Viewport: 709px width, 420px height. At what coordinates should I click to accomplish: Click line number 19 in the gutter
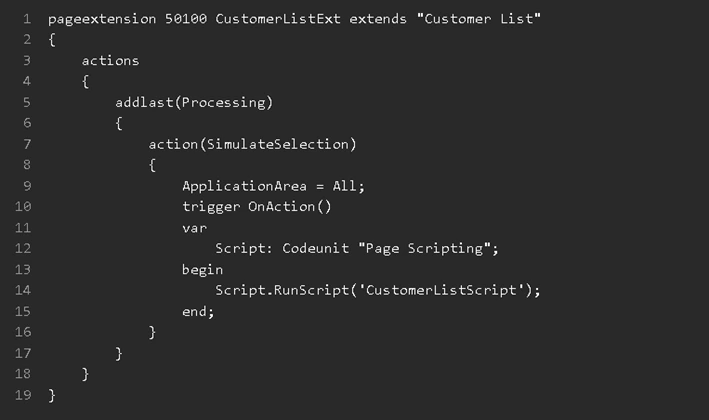pos(24,395)
